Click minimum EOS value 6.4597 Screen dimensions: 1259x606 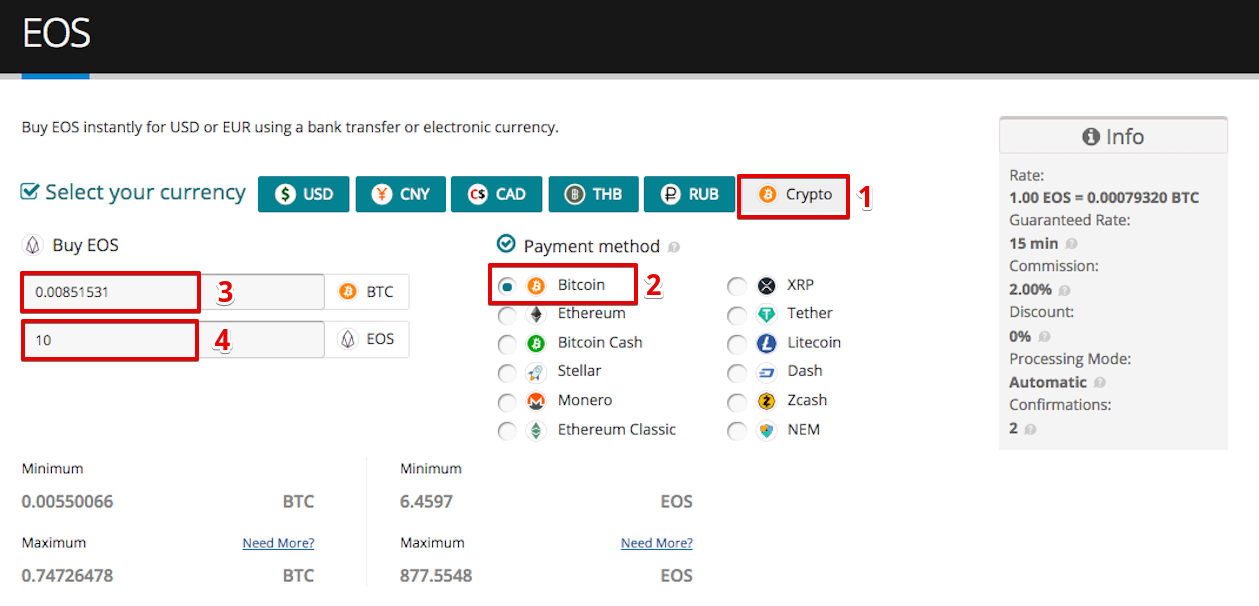coord(427,501)
